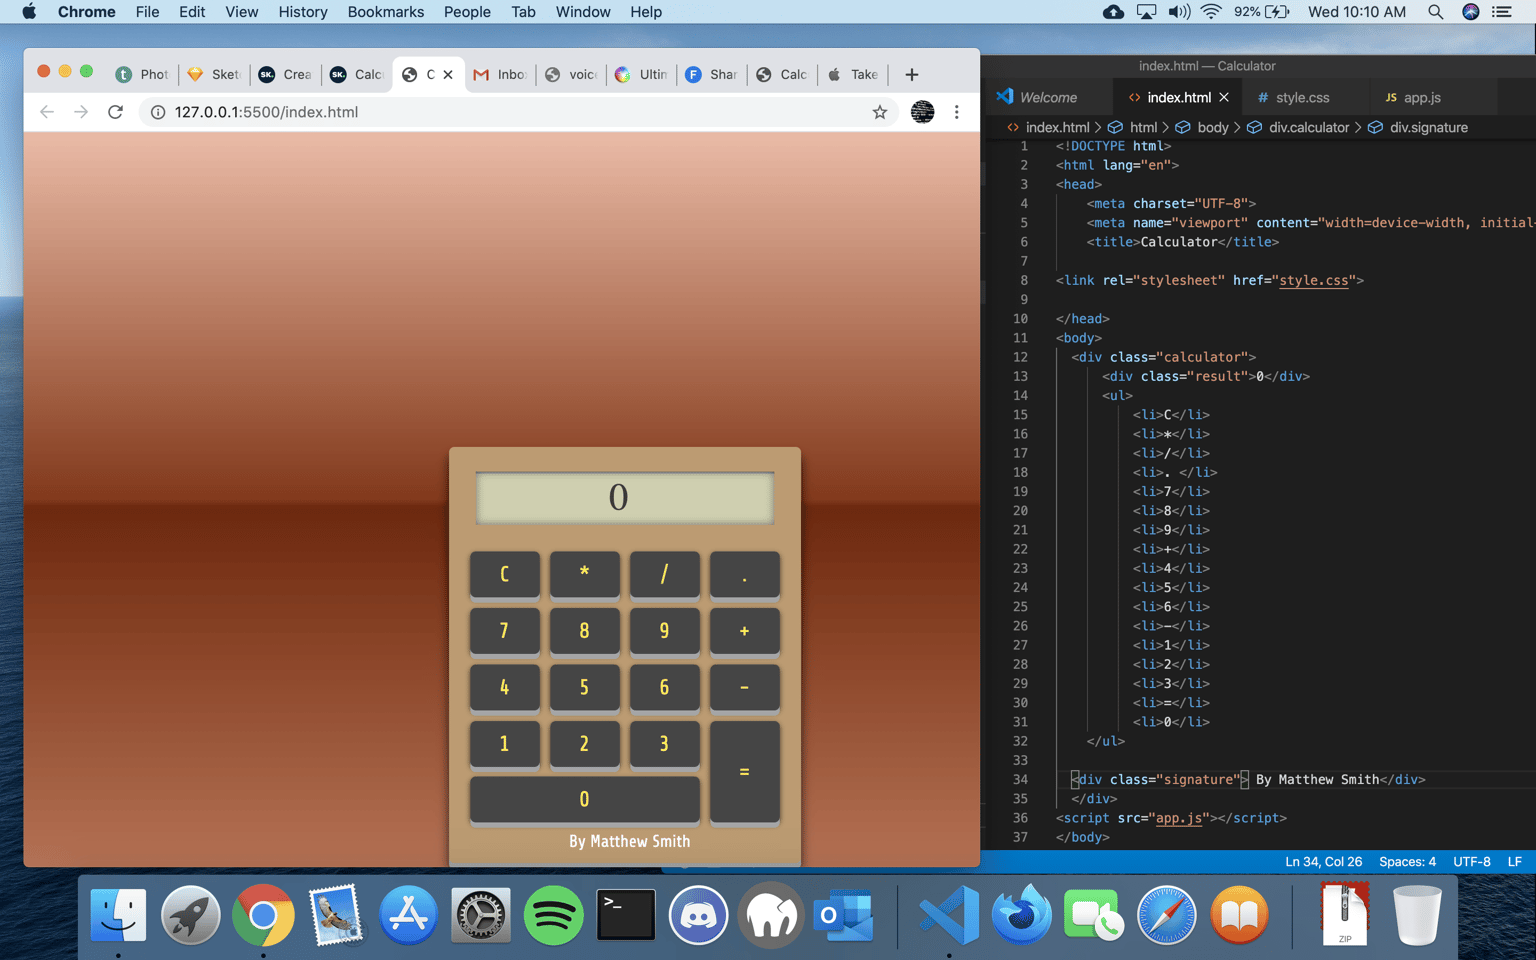Viewport: 1536px width, 960px height.
Task: Click the calculator minus key
Action: [744, 687]
